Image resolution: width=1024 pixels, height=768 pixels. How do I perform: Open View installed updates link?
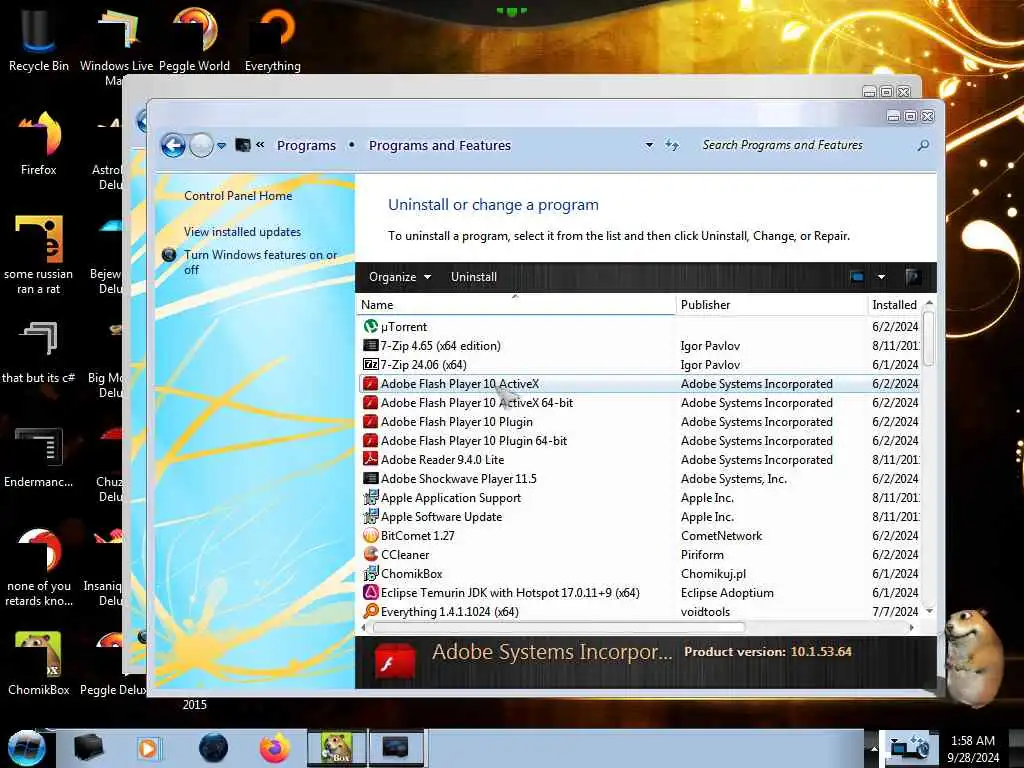(x=242, y=232)
